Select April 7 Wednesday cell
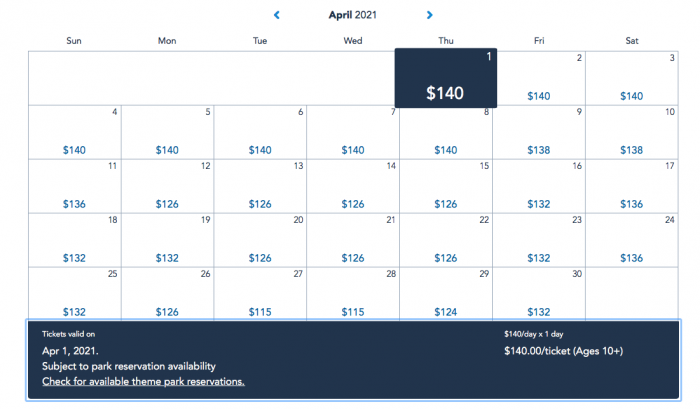Viewport: 700px width, 409px height. coord(353,132)
